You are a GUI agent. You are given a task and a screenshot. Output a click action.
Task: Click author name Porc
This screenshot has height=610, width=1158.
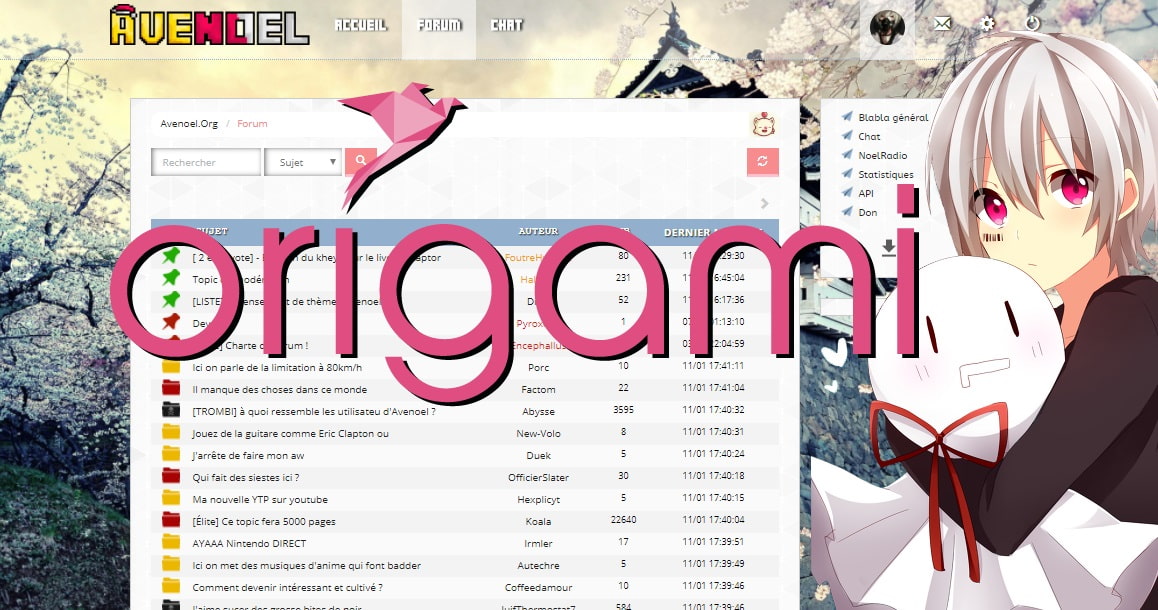(x=538, y=367)
